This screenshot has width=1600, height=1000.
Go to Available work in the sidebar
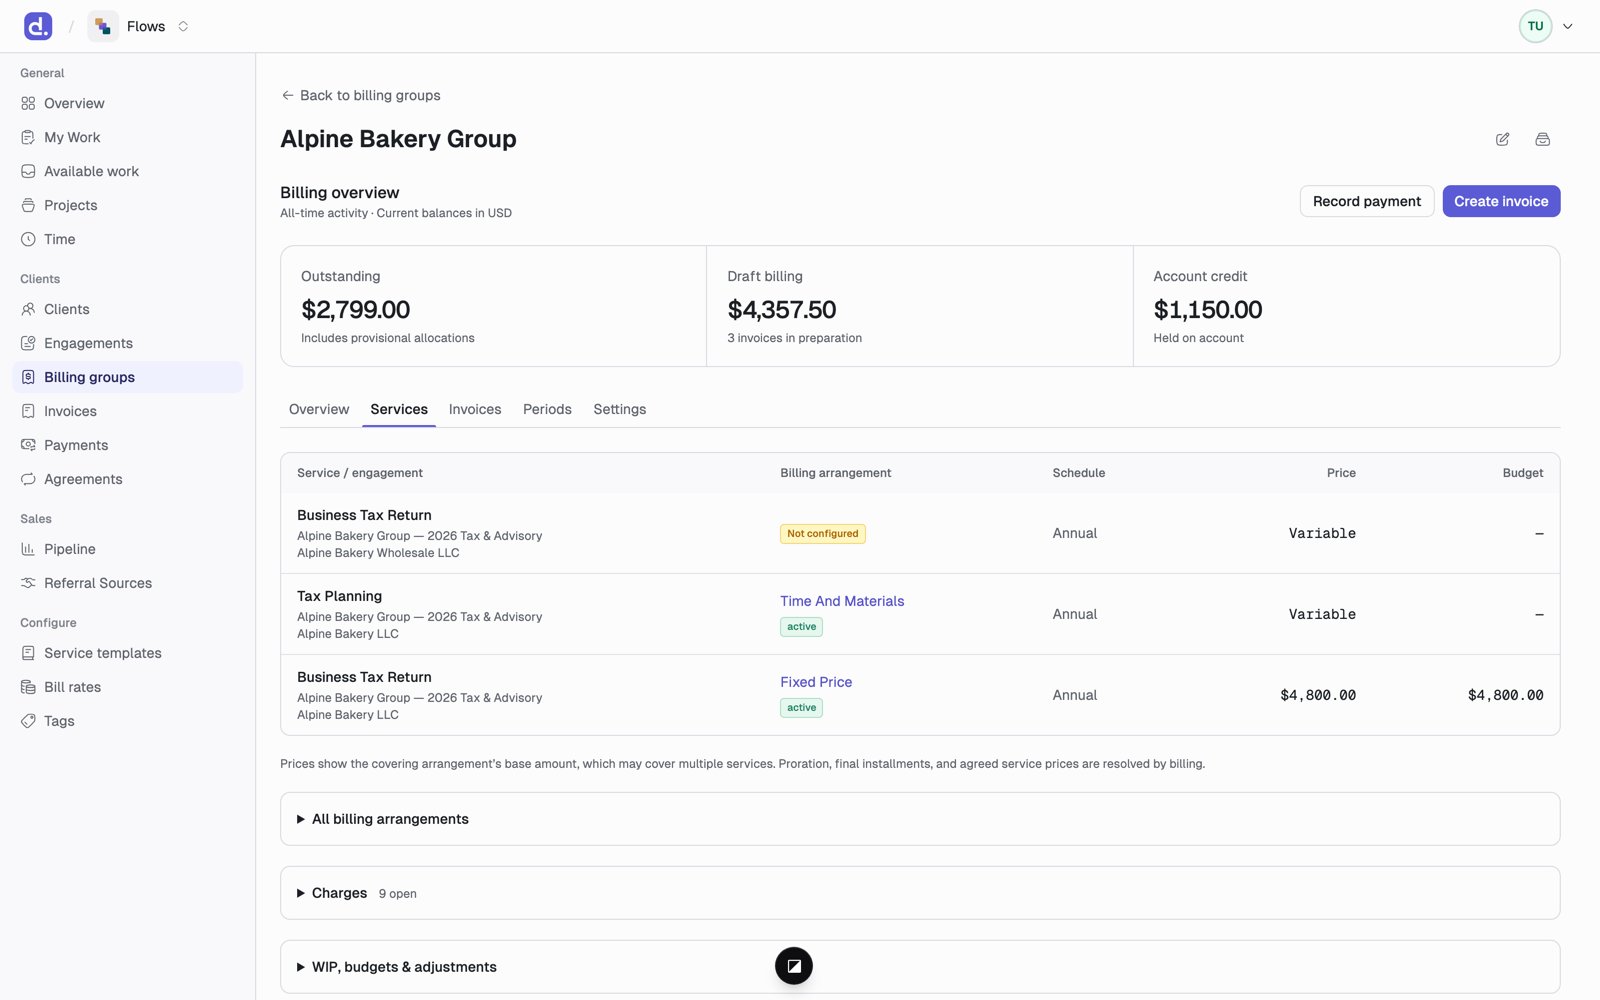[x=127, y=171]
